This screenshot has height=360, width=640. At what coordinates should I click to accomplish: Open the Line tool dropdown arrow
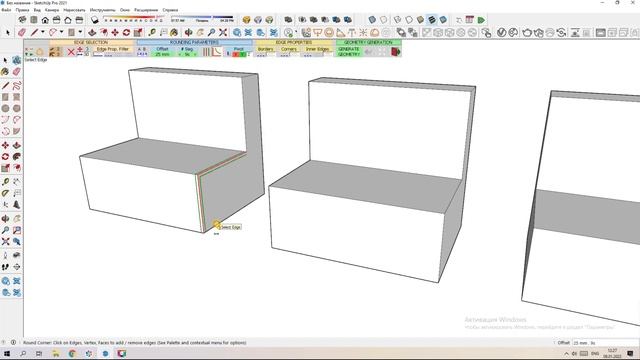click(x=42, y=32)
